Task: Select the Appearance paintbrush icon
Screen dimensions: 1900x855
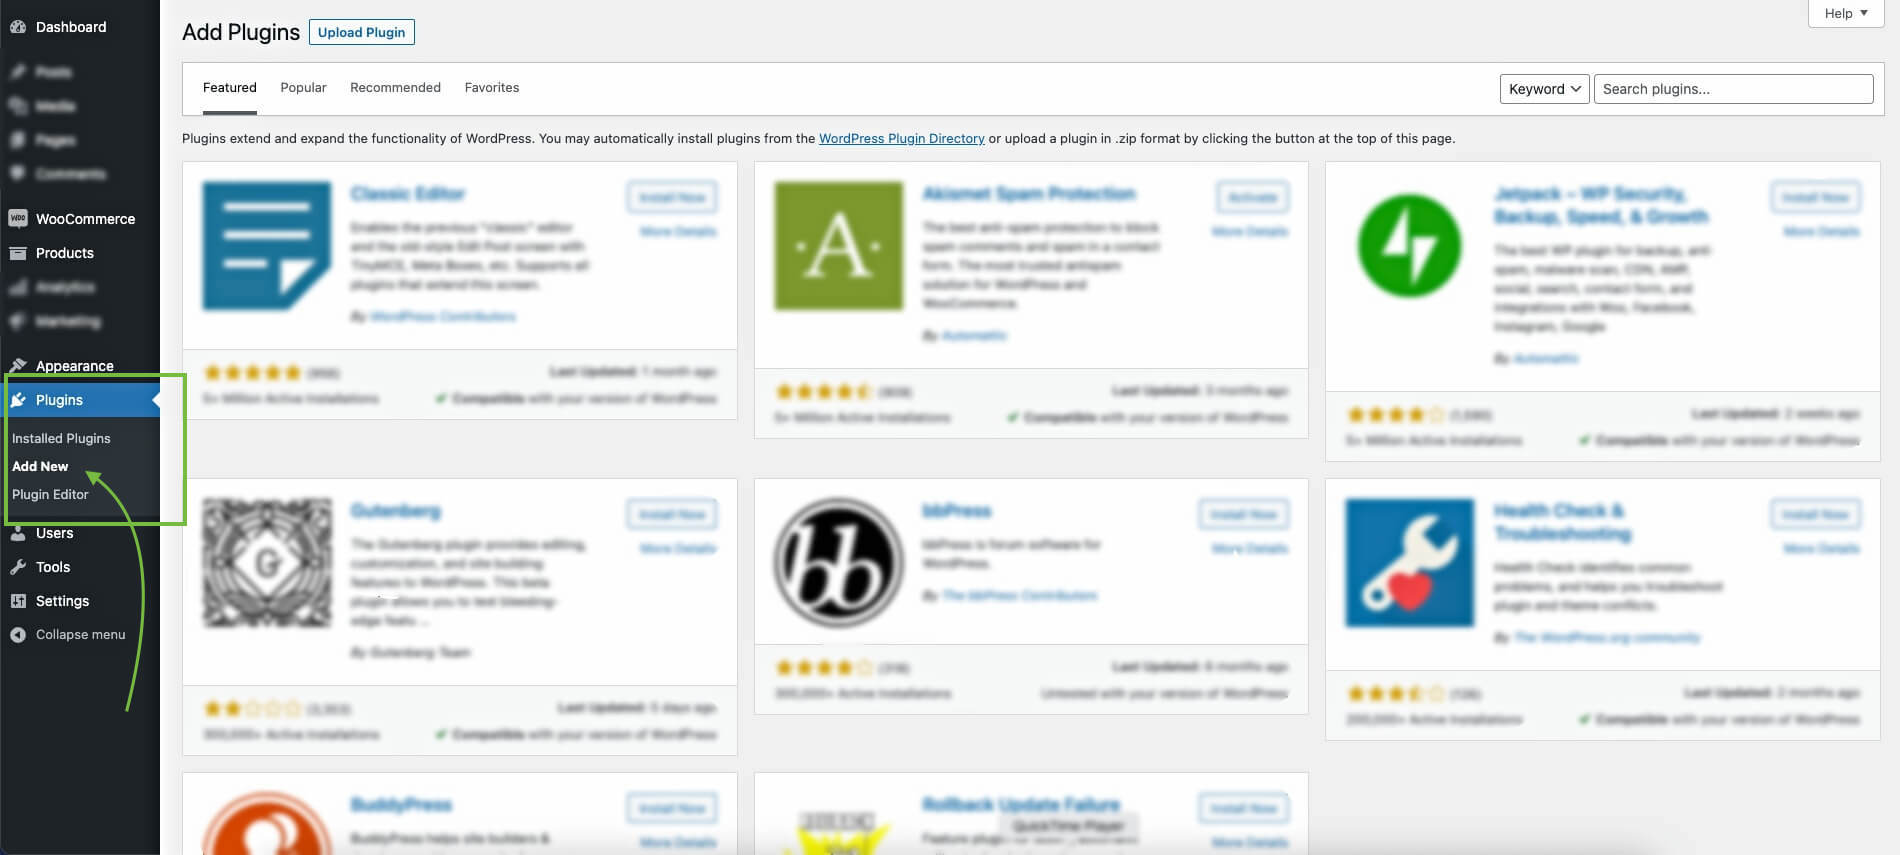Action: point(18,366)
